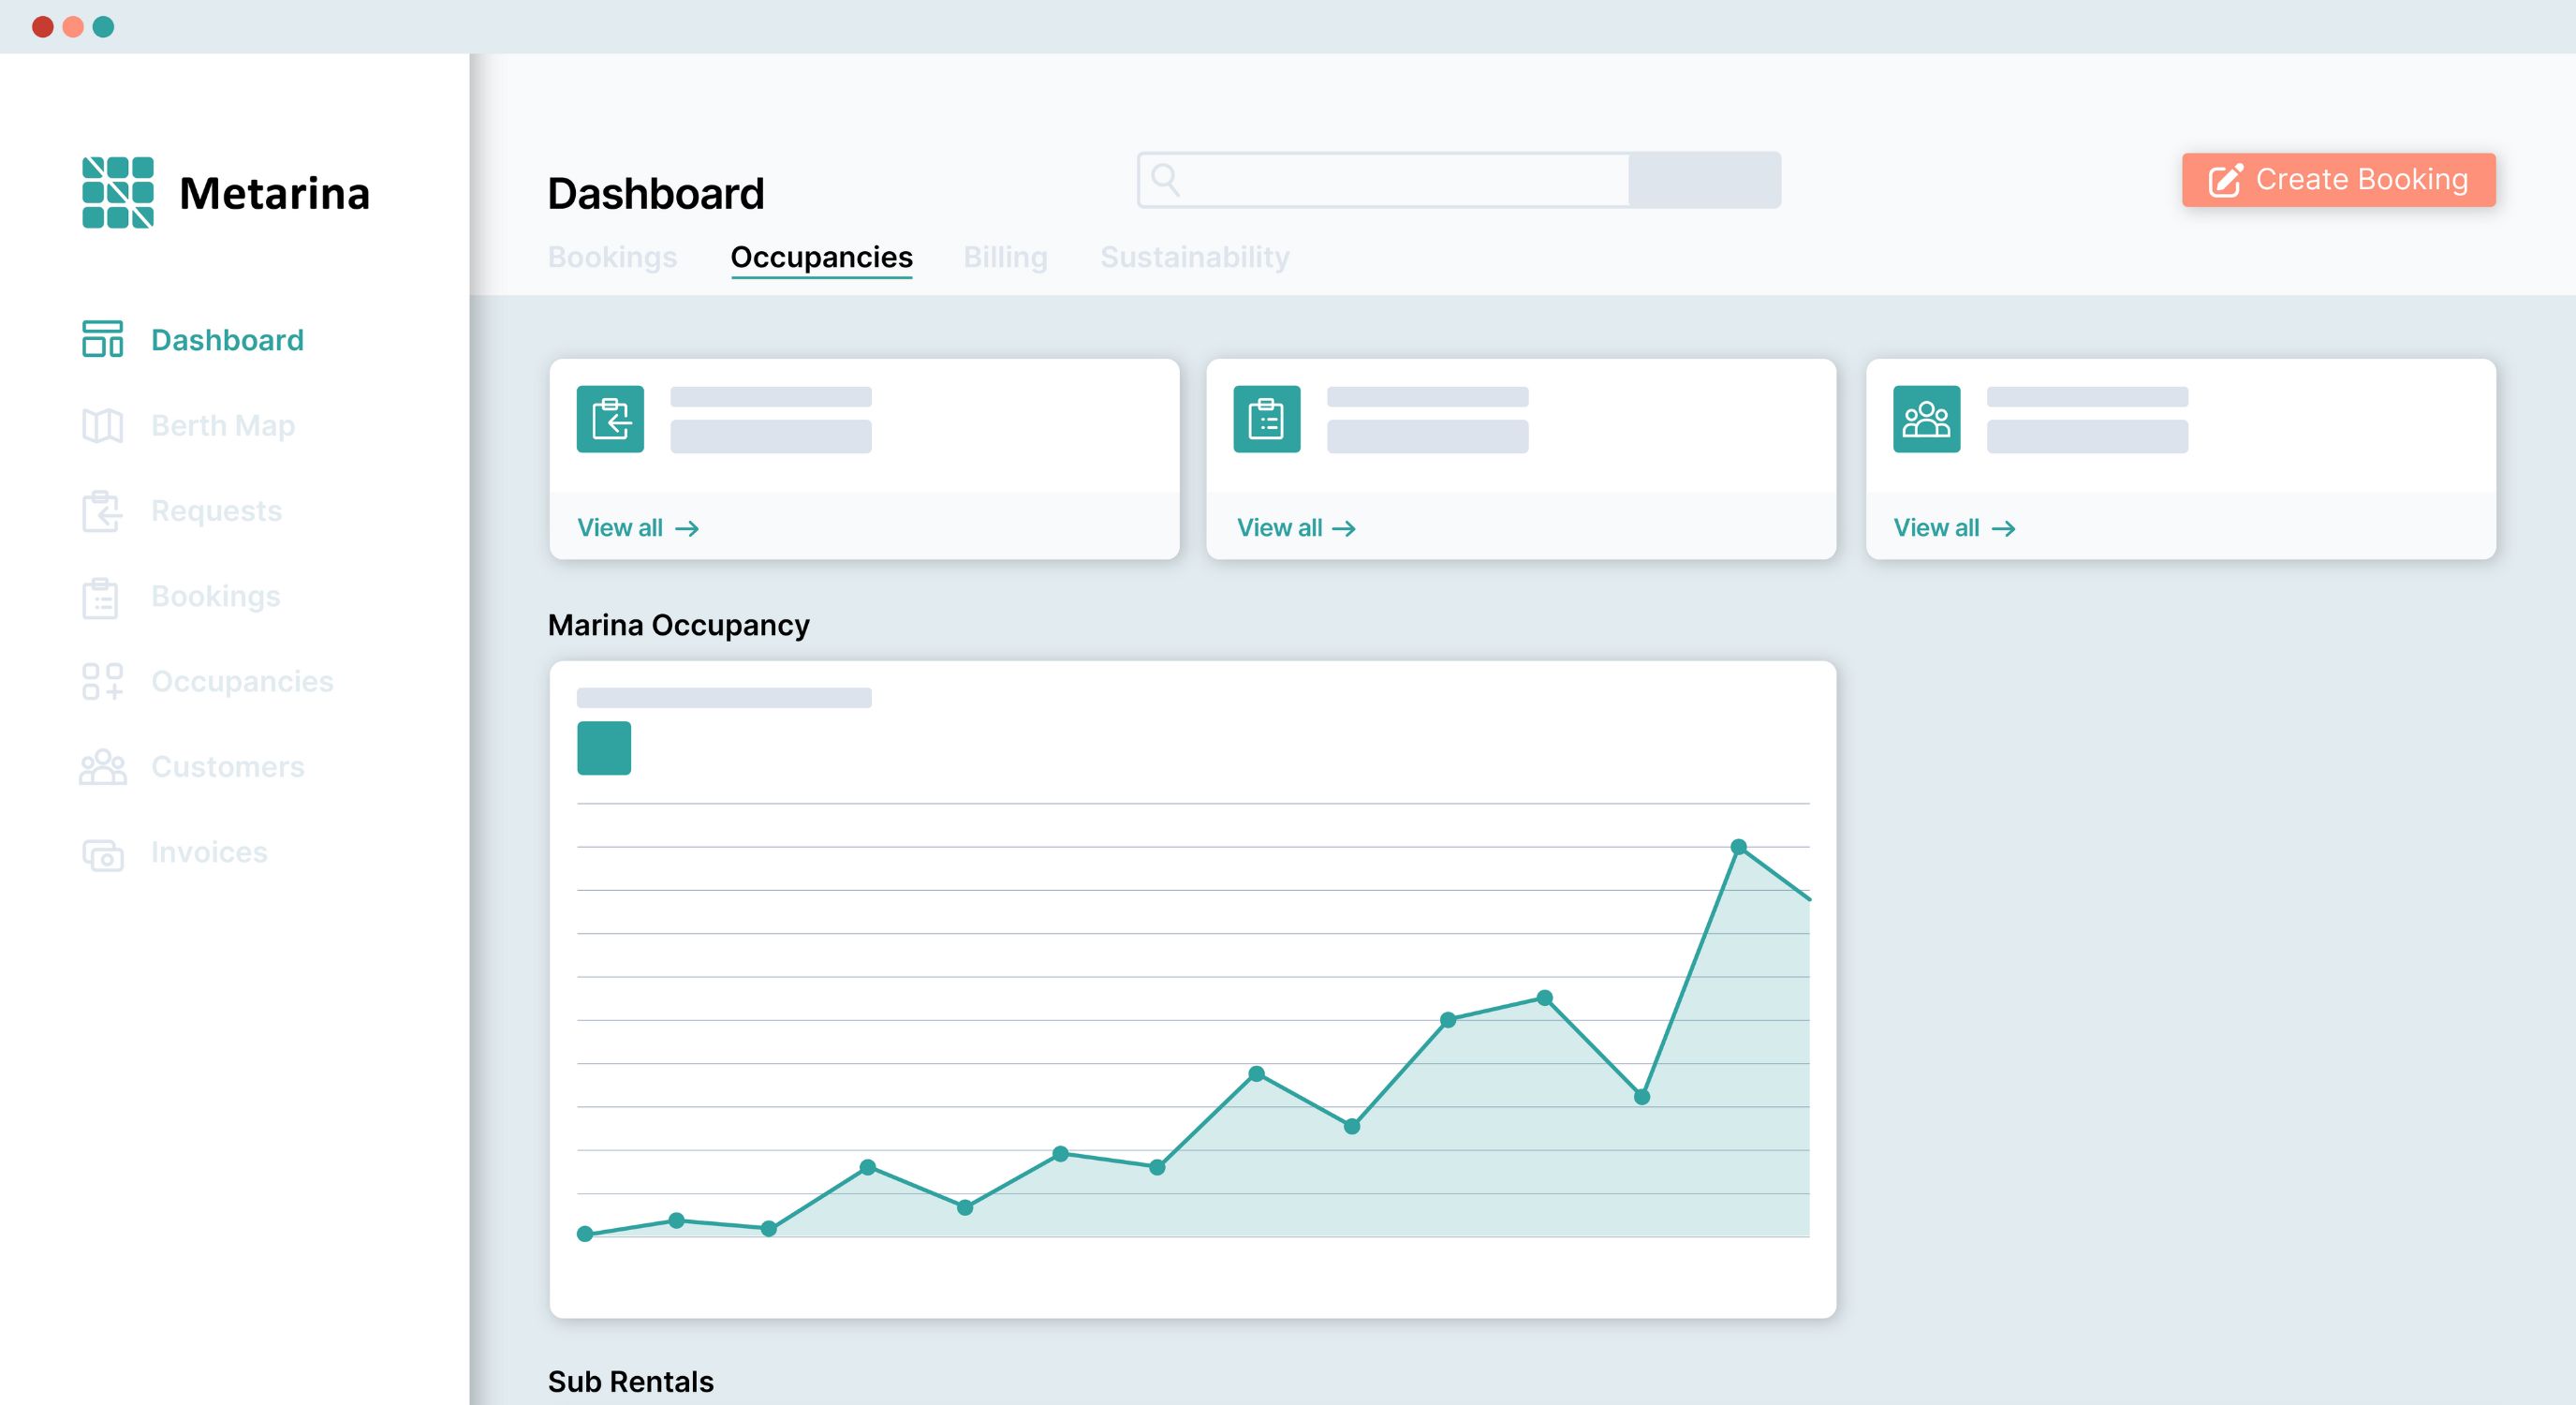Click the highest data point on occupancy chart
The height and width of the screenshot is (1405, 2576).
point(1739,847)
